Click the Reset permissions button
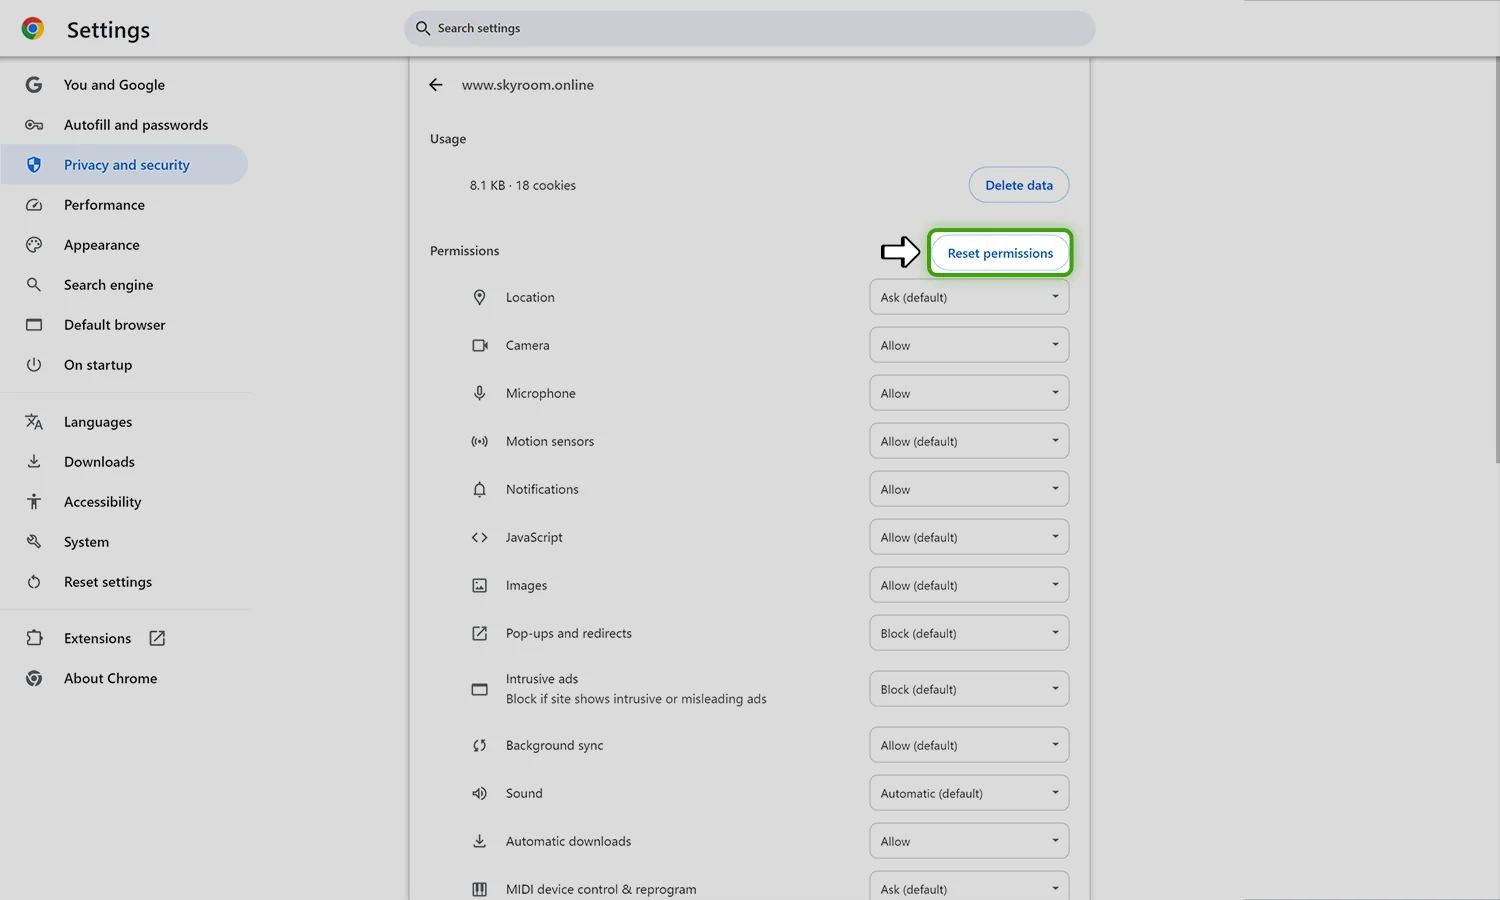This screenshot has height=900, width=1500. click(1000, 253)
